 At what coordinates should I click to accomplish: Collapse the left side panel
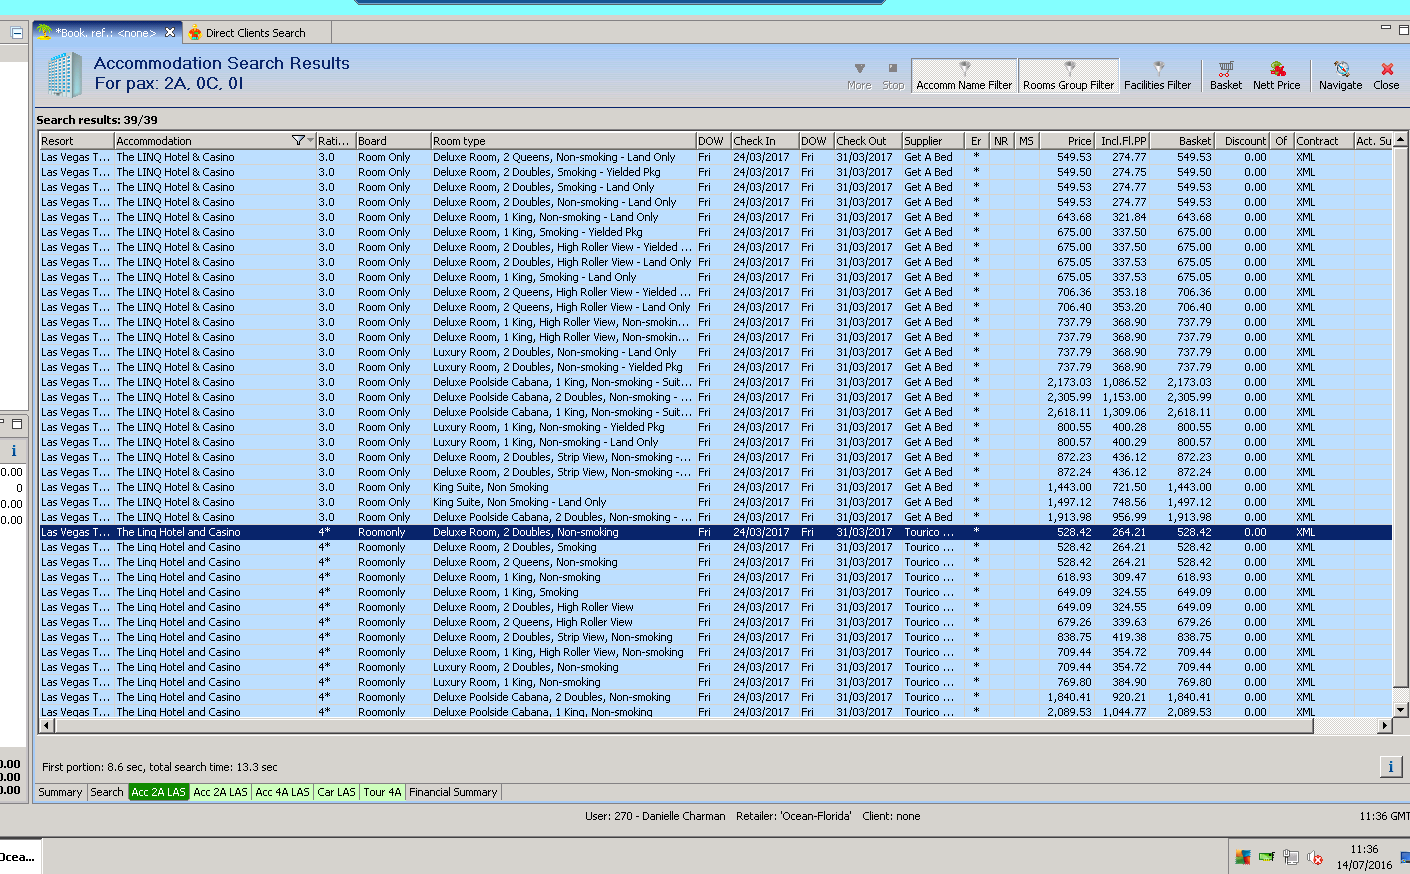[x=17, y=33]
